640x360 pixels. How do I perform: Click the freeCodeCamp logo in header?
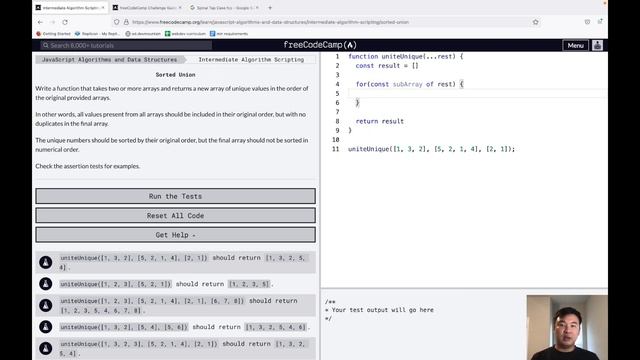click(320, 45)
